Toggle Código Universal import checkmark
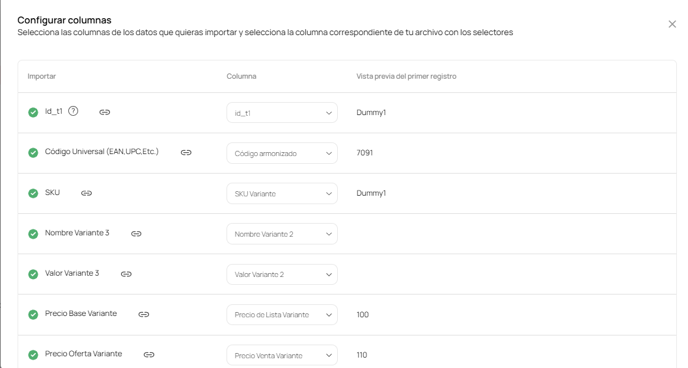This screenshot has height=368, width=688. pyautogui.click(x=33, y=153)
